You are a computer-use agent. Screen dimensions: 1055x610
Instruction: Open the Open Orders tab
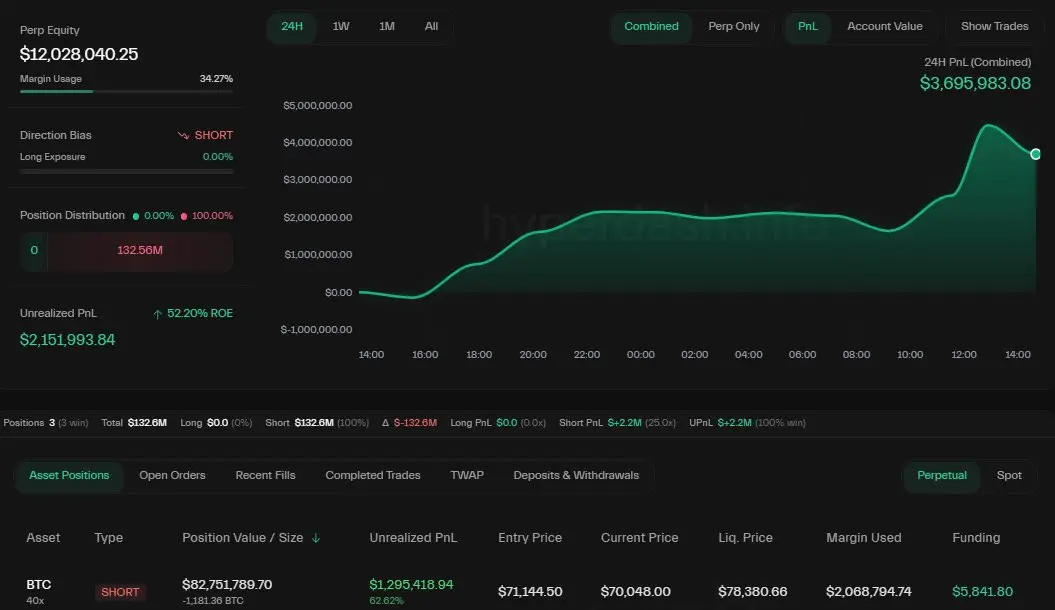point(172,475)
